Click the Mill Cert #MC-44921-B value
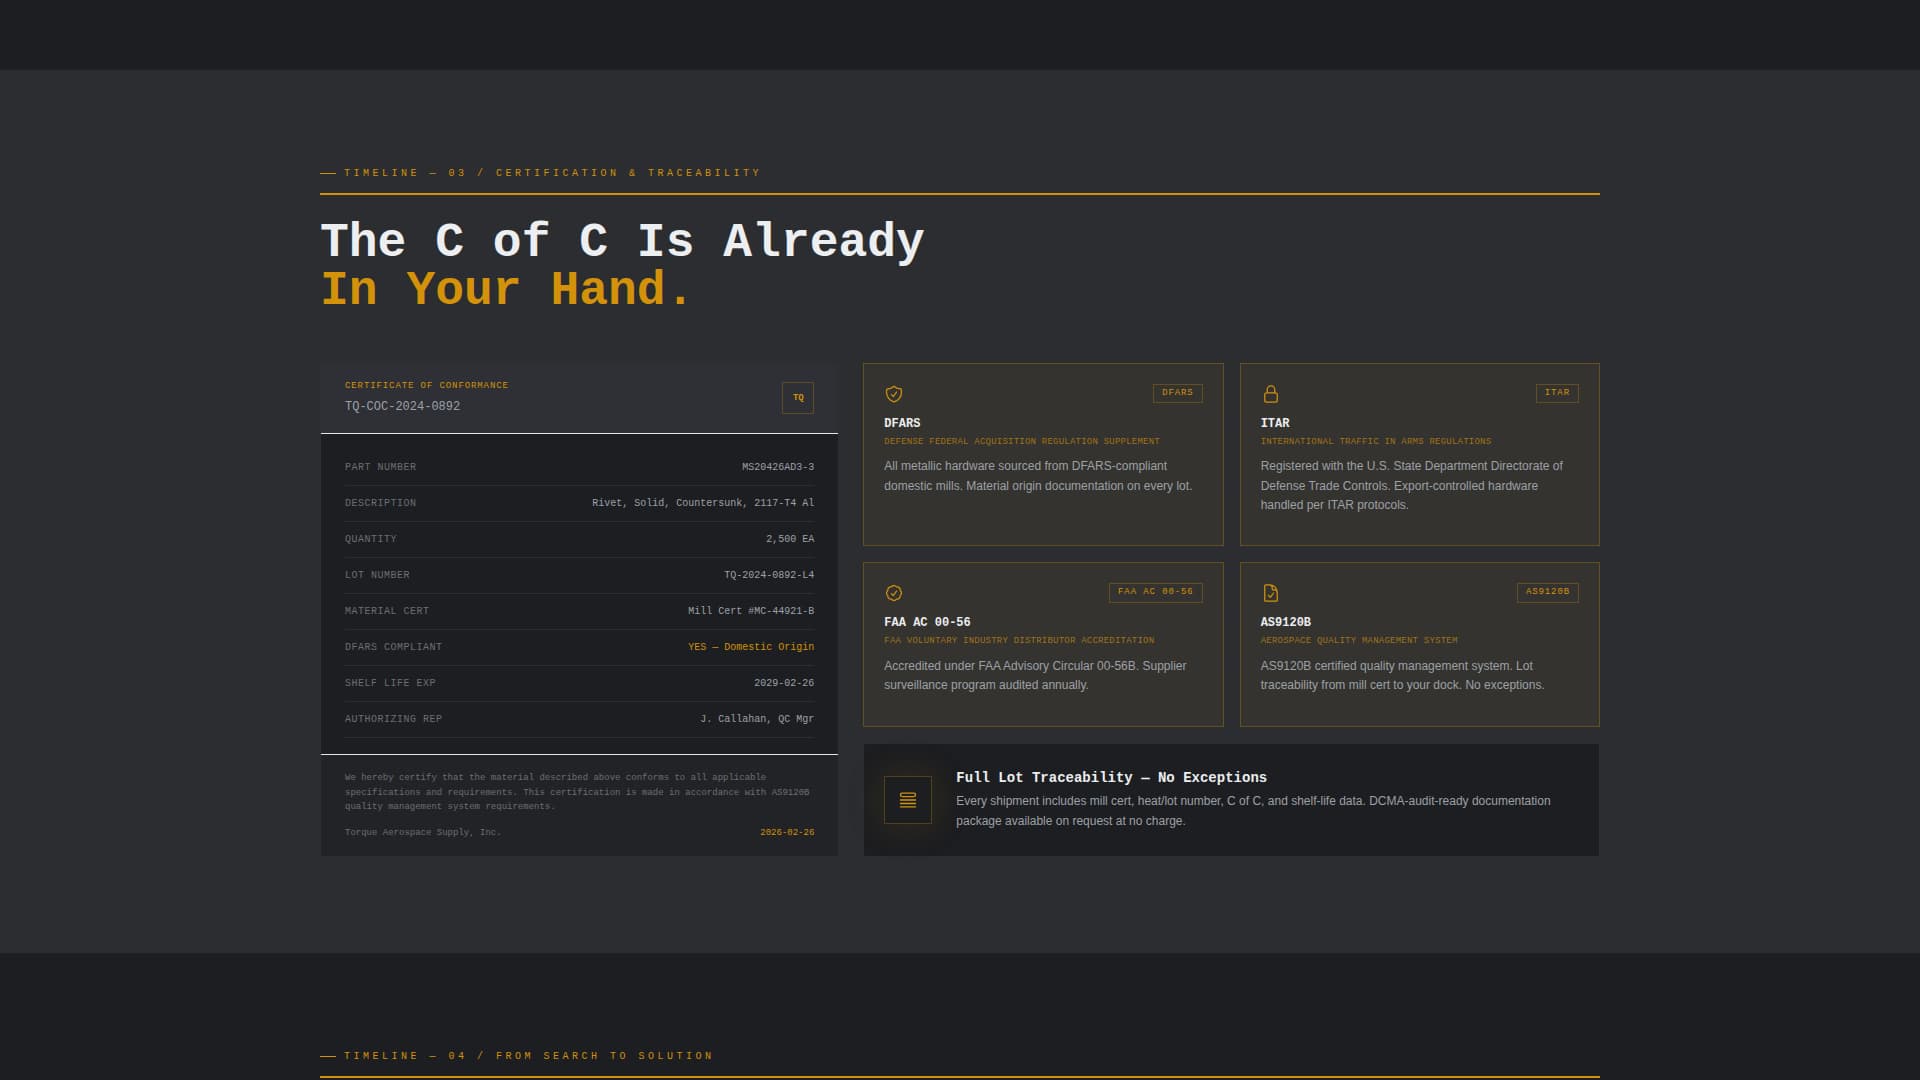This screenshot has width=1920, height=1080. 750,611
